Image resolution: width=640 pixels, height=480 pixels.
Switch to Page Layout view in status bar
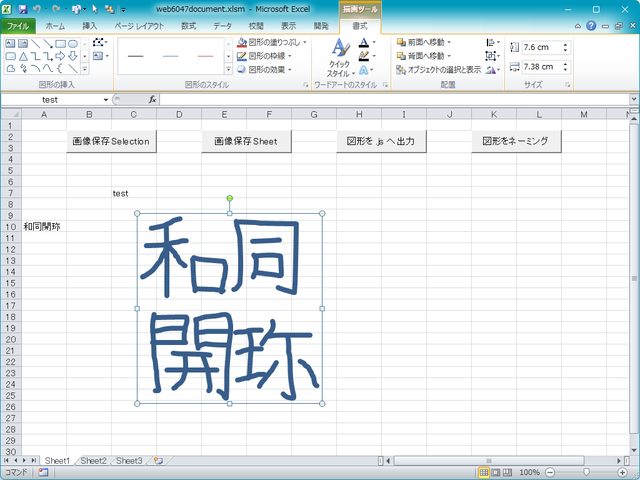point(497,472)
